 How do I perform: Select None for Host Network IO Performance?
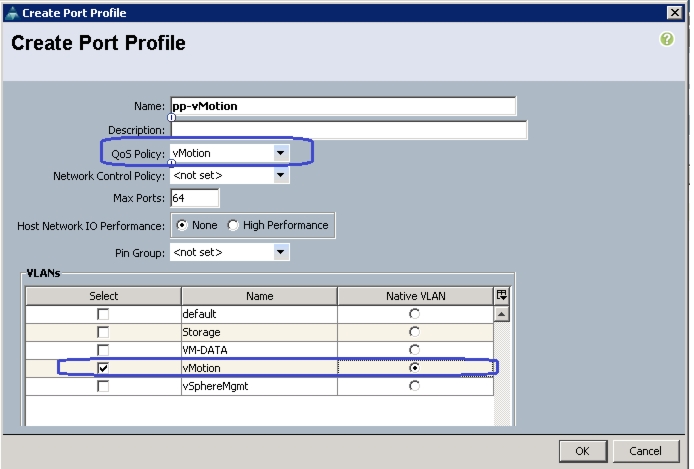tap(181, 225)
